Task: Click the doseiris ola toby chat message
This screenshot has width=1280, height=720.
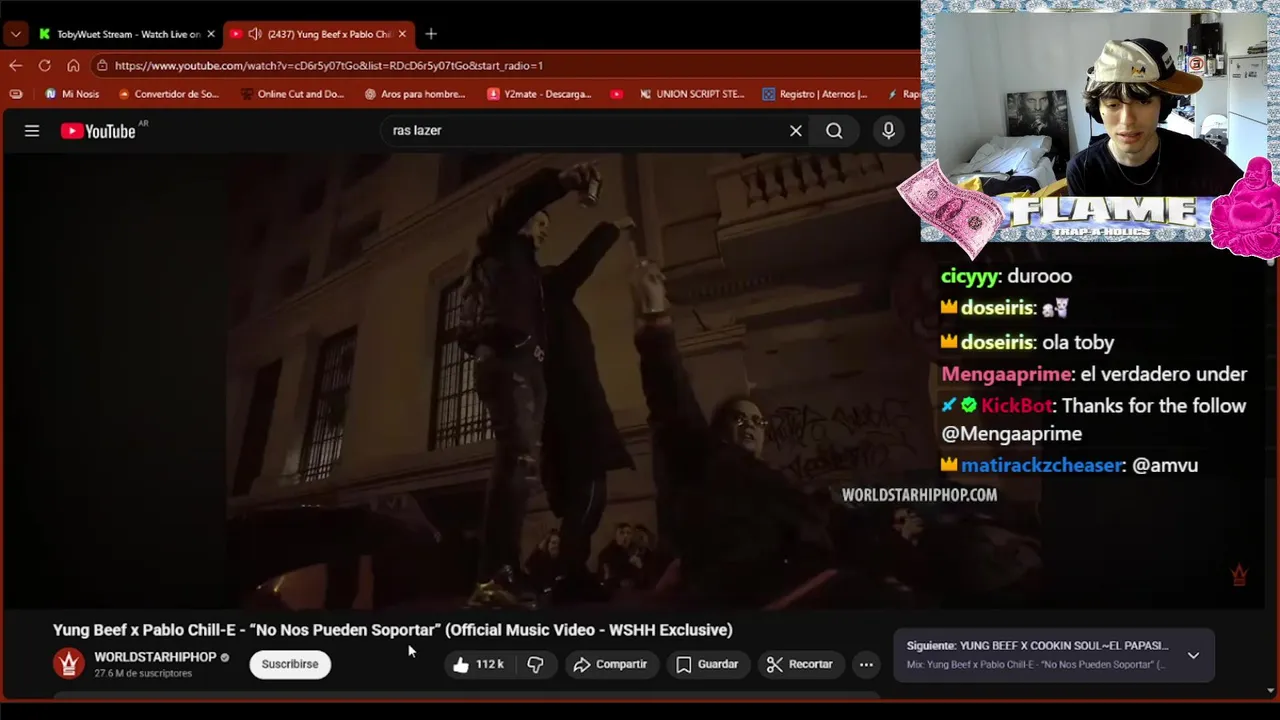Action: coord(1027,342)
